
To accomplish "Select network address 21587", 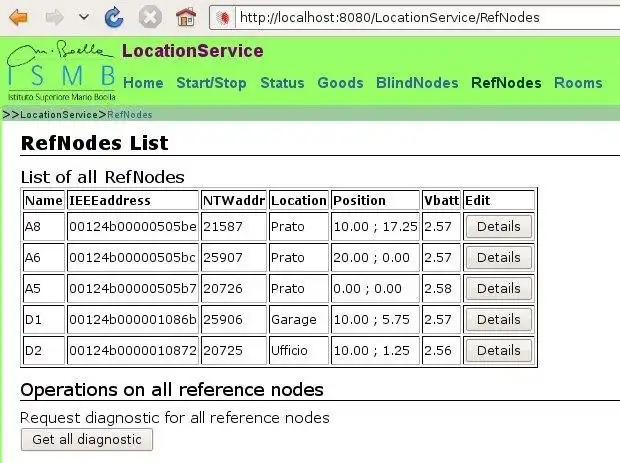I will pyautogui.click(x=234, y=227).
